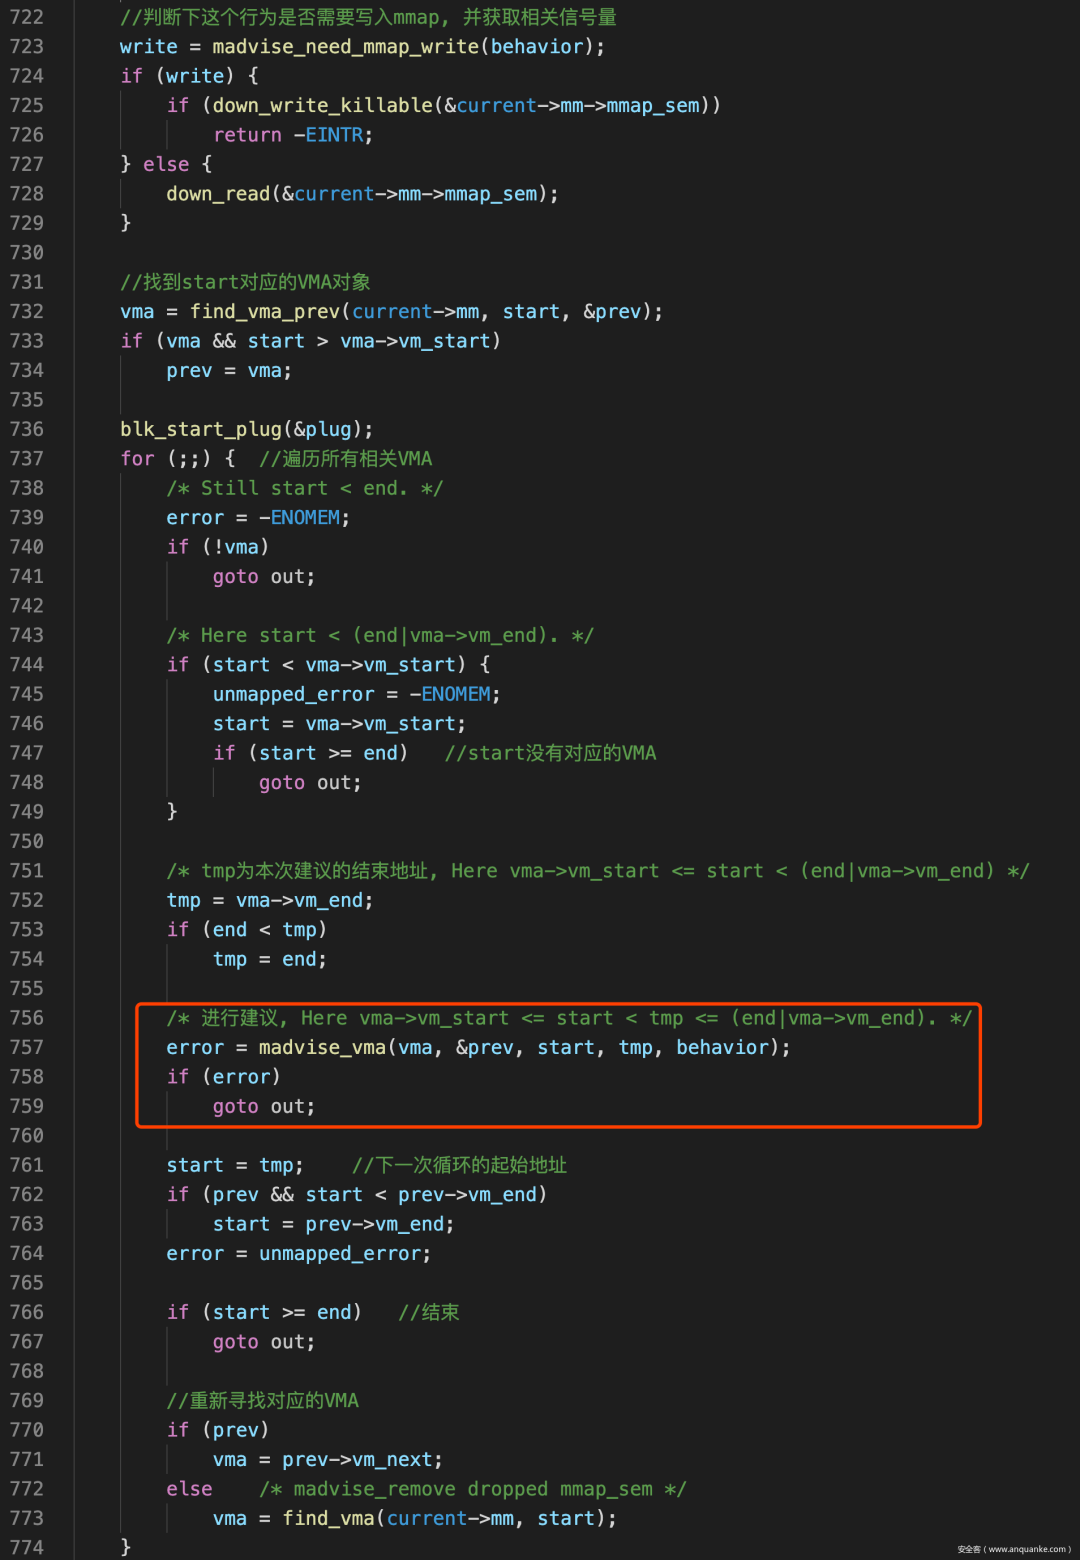
Task: Click the down_read call on line 728
Action: click(x=218, y=194)
